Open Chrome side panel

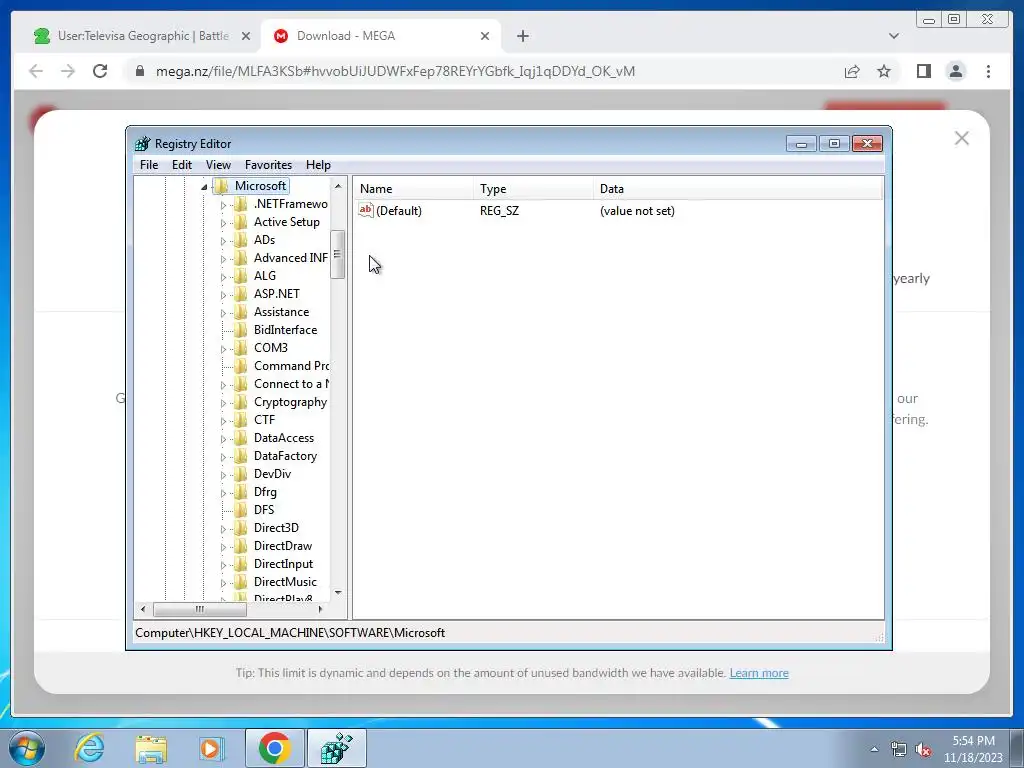(x=923, y=71)
